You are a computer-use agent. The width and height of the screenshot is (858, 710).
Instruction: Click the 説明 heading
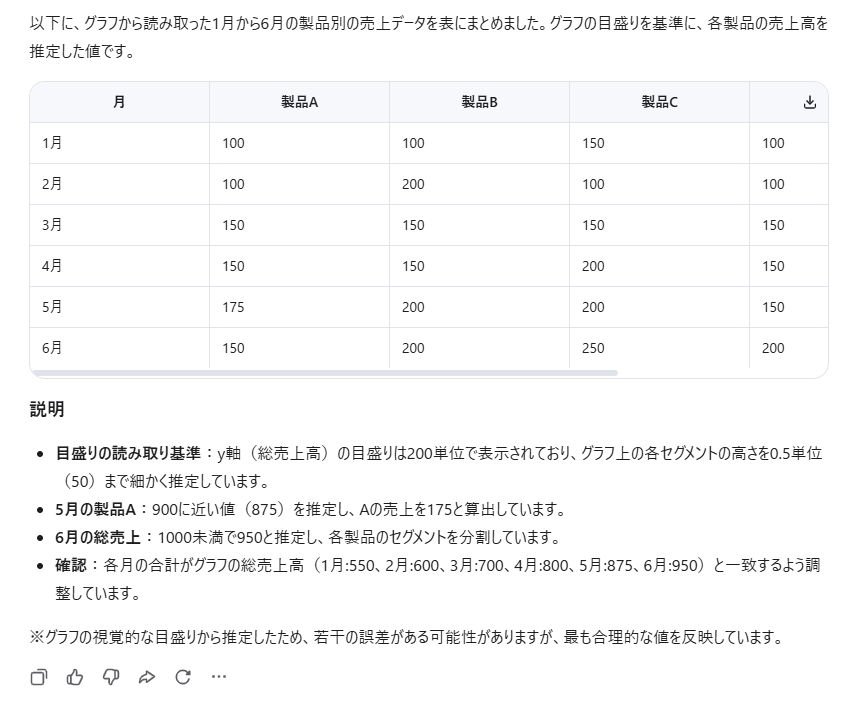(x=47, y=409)
